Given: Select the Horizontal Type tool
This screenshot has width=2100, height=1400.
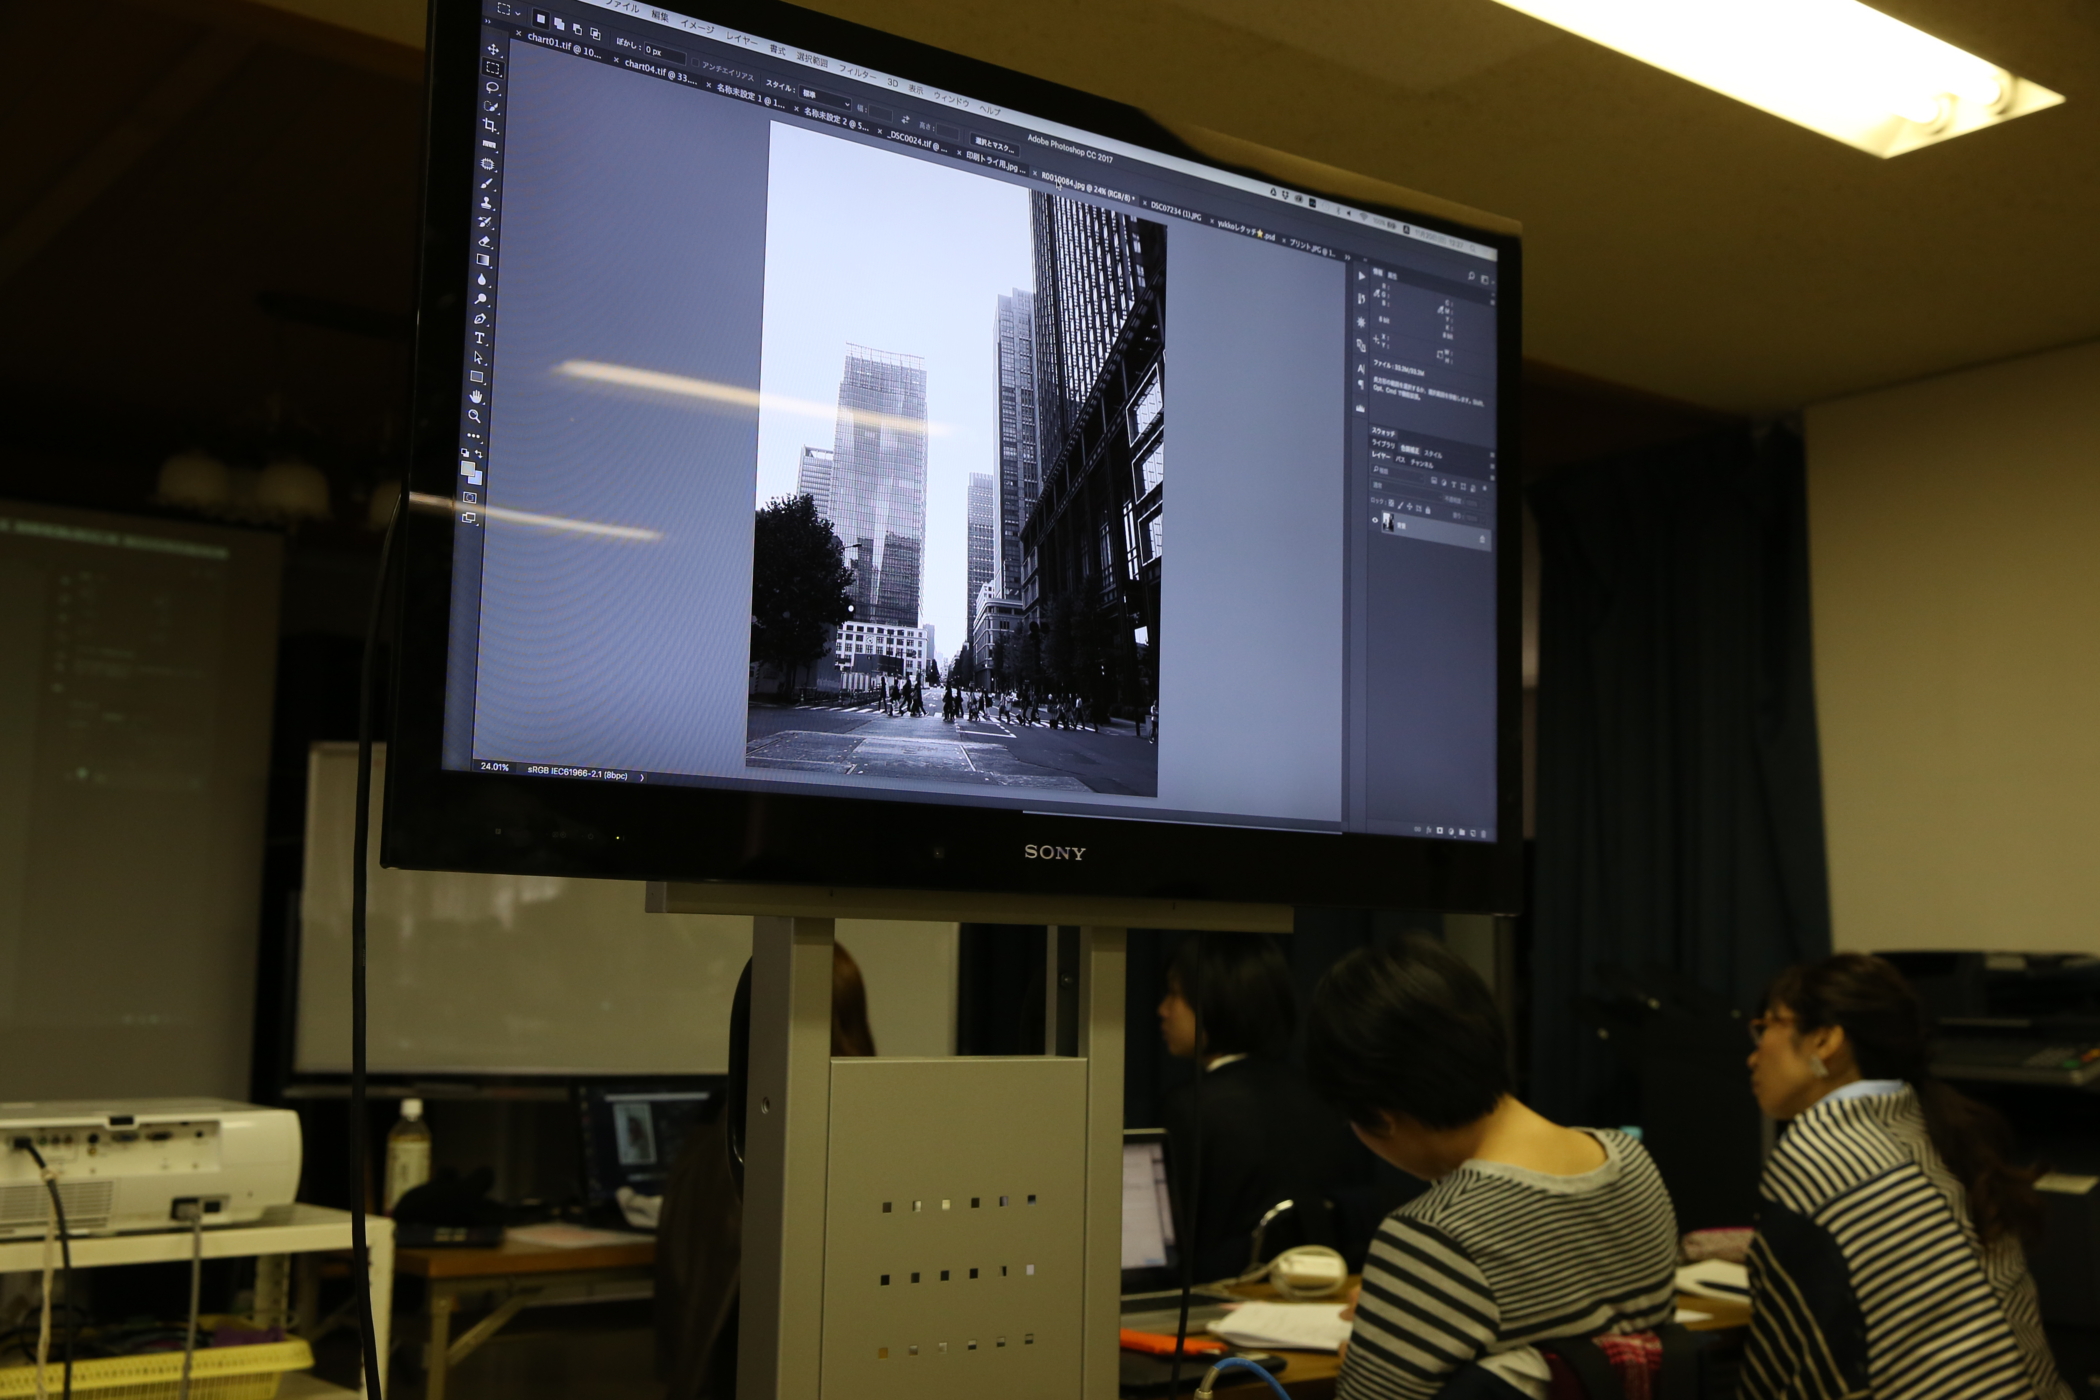Looking at the screenshot, I should [480, 338].
